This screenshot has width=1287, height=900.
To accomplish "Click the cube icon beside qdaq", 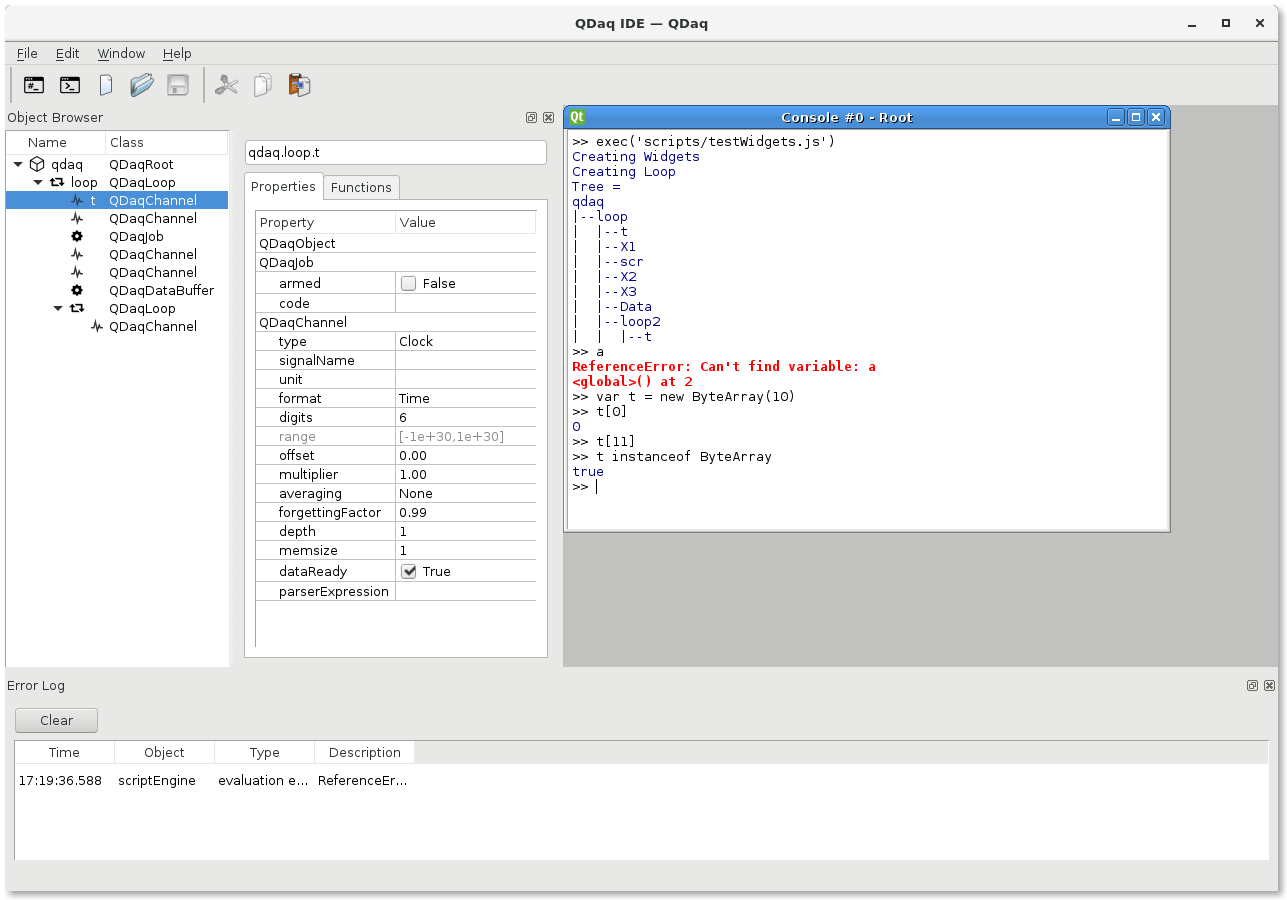I will [x=37, y=164].
